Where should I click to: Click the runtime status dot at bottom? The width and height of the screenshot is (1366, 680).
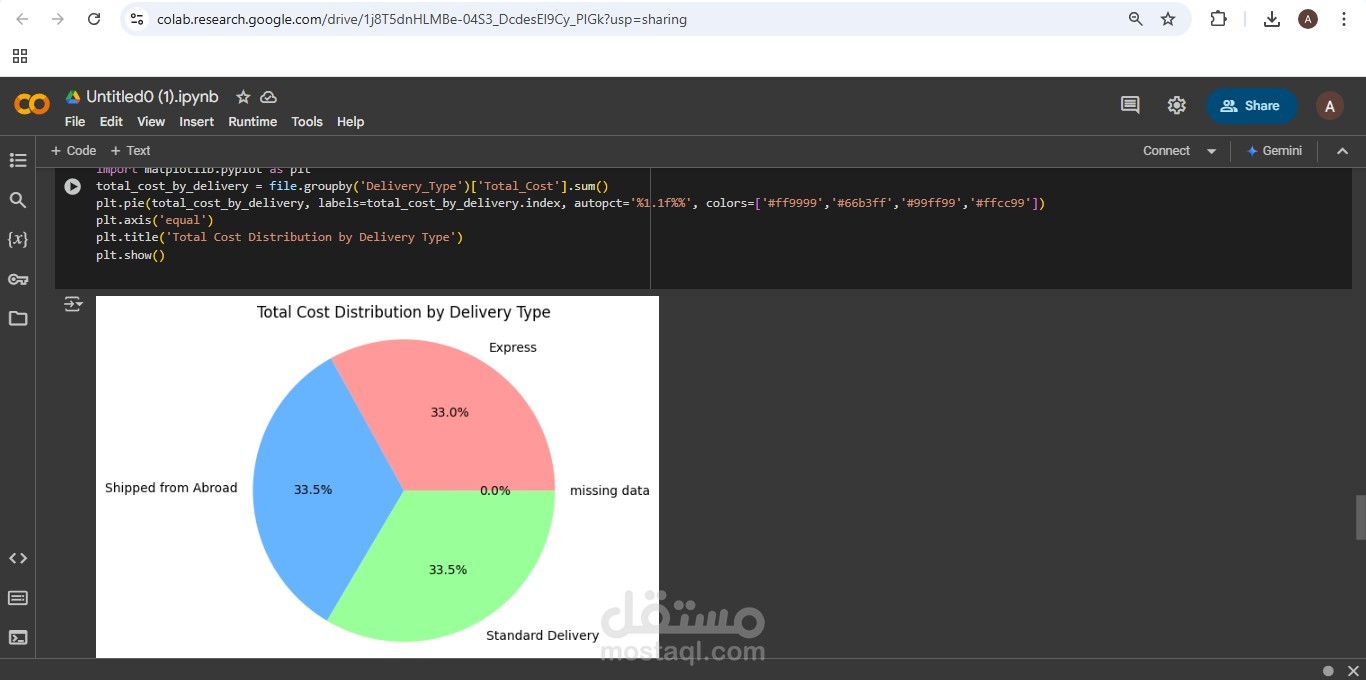[1328, 670]
